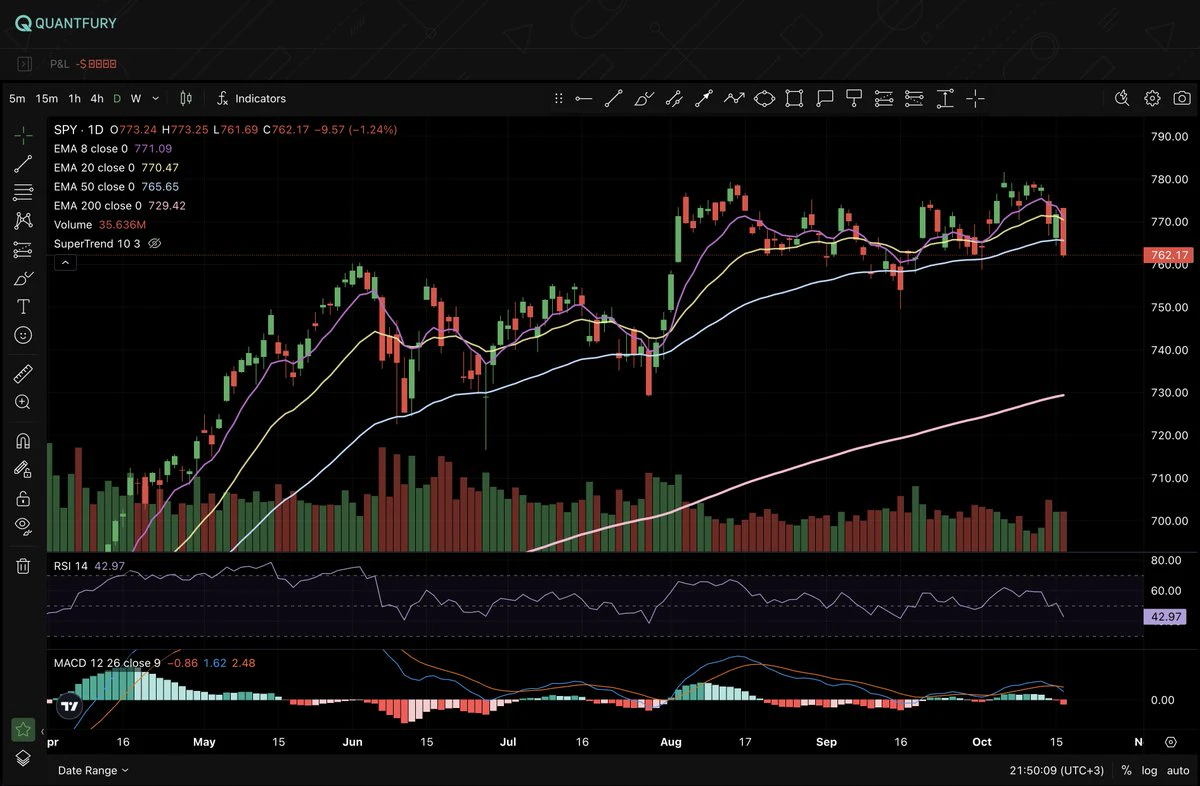
Task: Open the pattern drawing tool in sidebar
Action: click(x=23, y=220)
